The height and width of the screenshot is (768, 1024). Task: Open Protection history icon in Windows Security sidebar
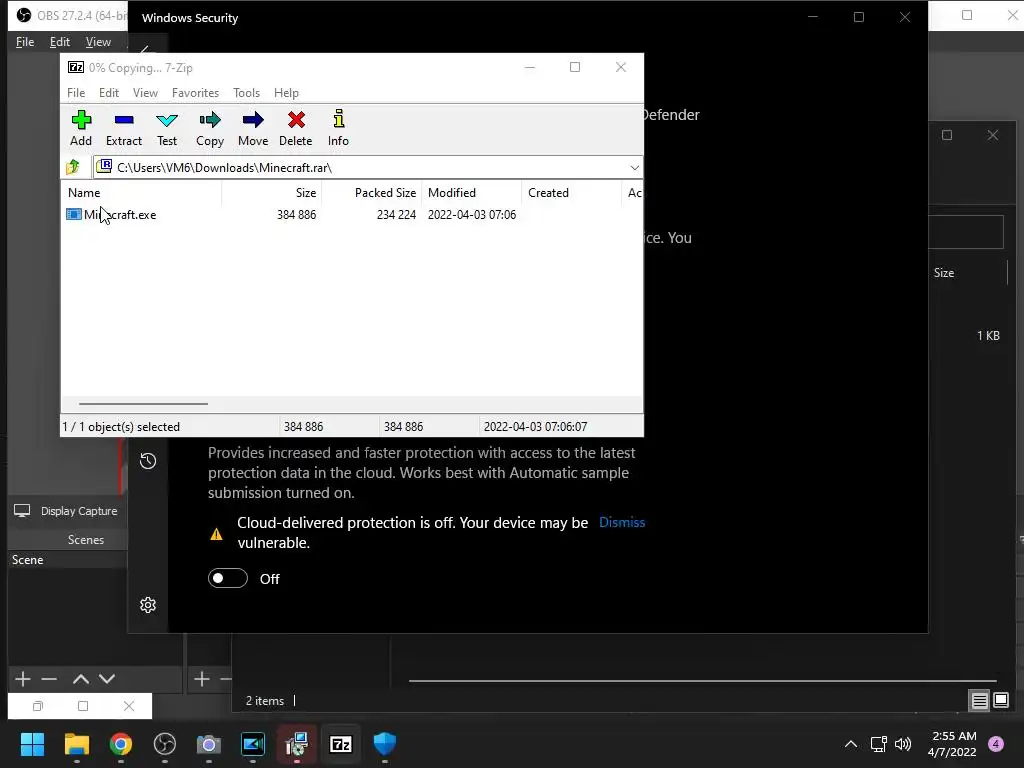148,461
